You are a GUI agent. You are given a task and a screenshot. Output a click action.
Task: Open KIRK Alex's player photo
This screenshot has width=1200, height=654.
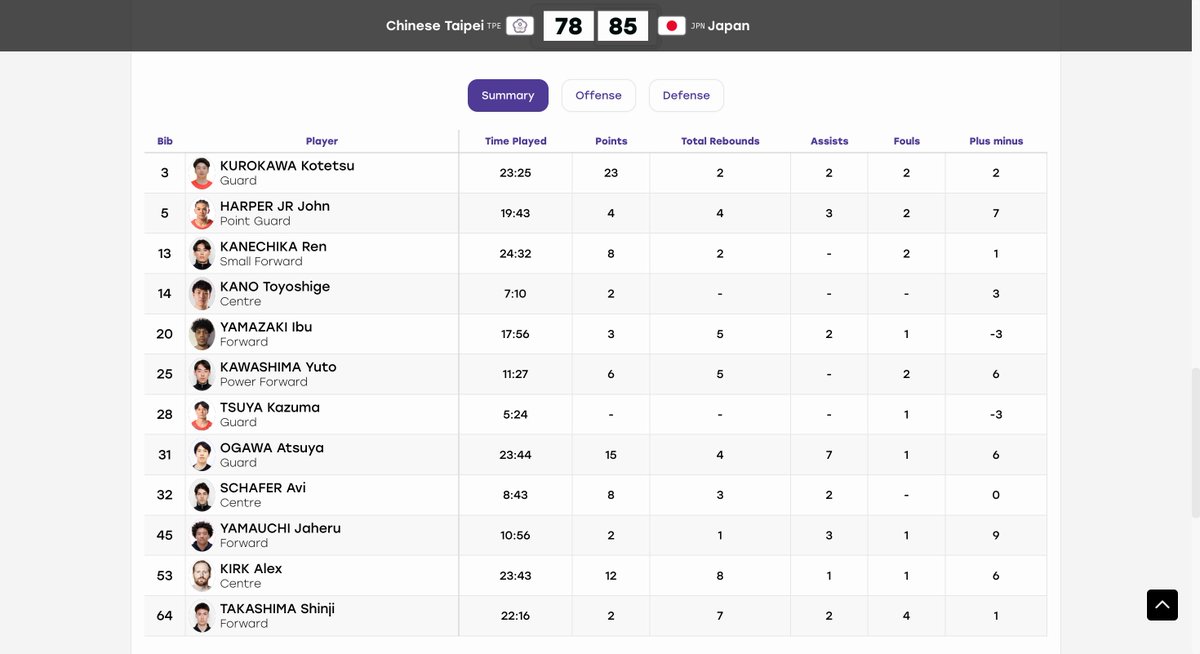tap(202, 575)
